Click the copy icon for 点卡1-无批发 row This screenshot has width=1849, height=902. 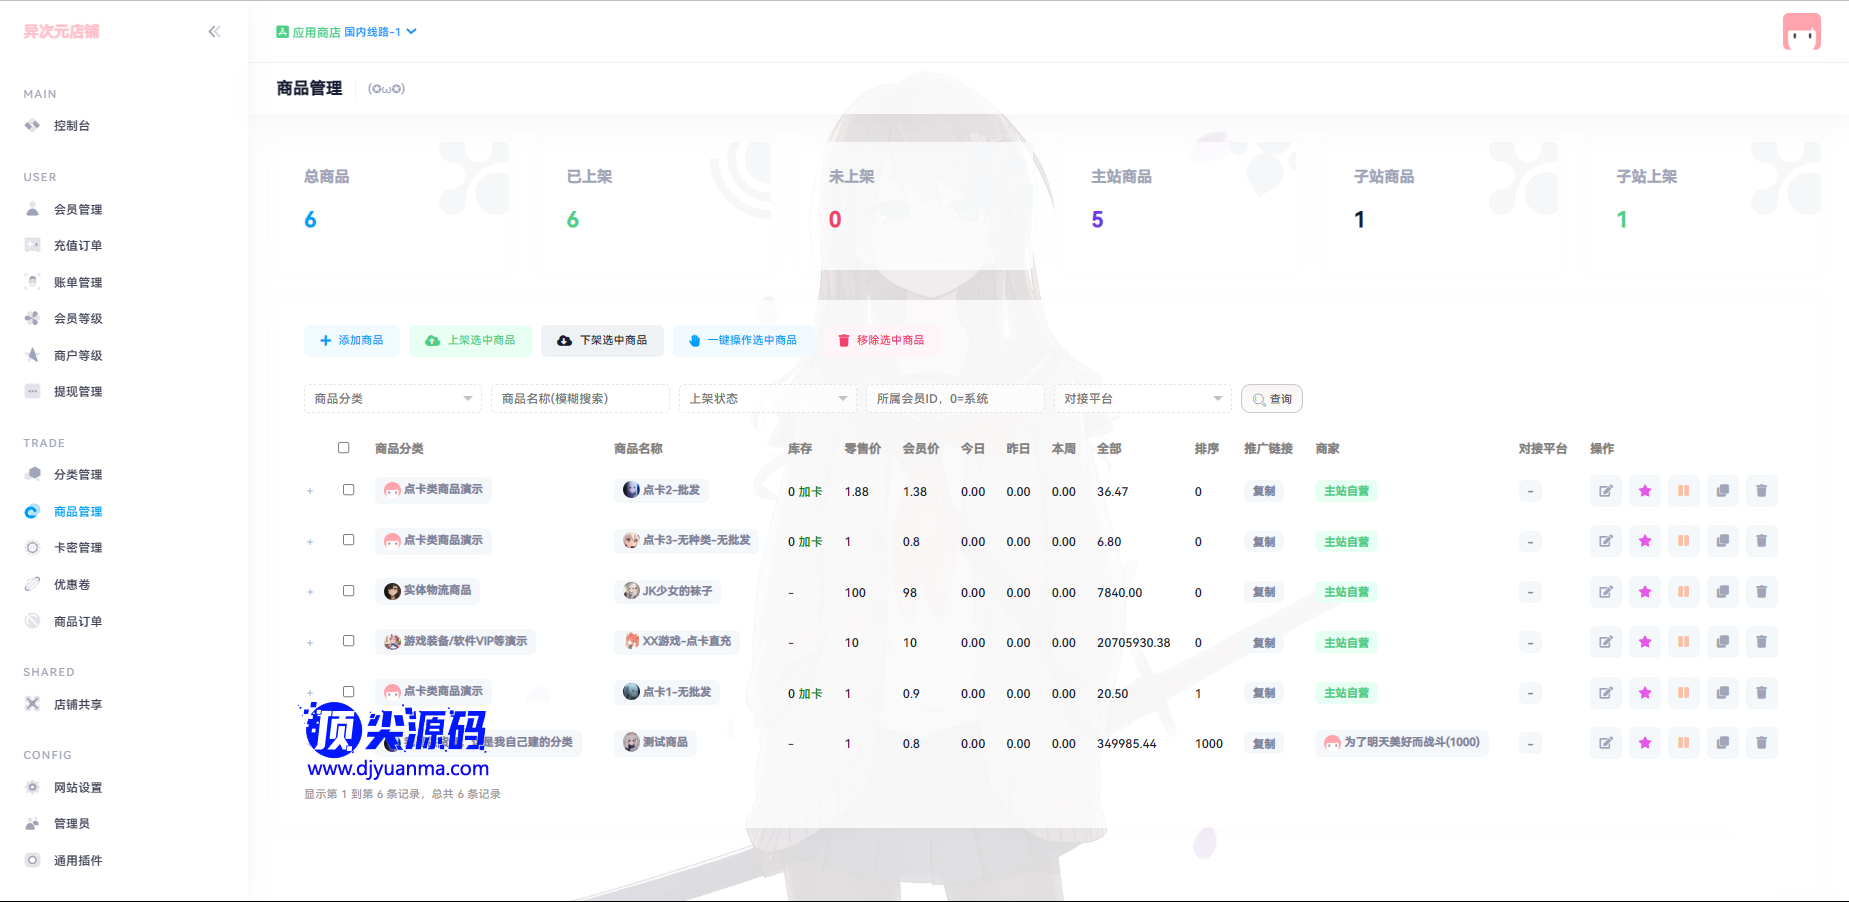click(x=1722, y=693)
